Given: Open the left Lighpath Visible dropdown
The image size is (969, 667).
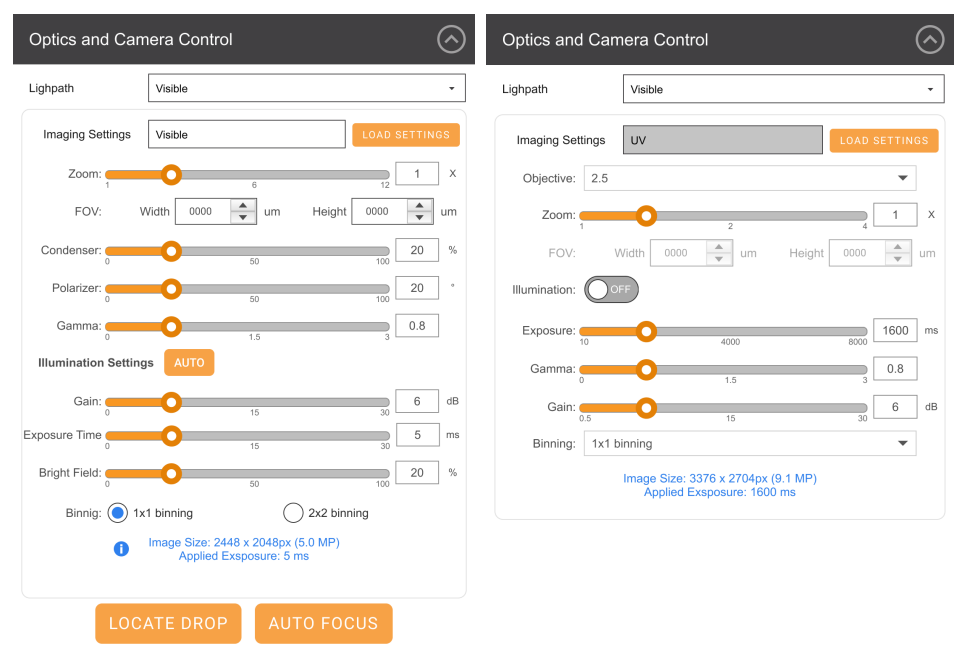Looking at the screenshot, I should [x=306, y=88].
